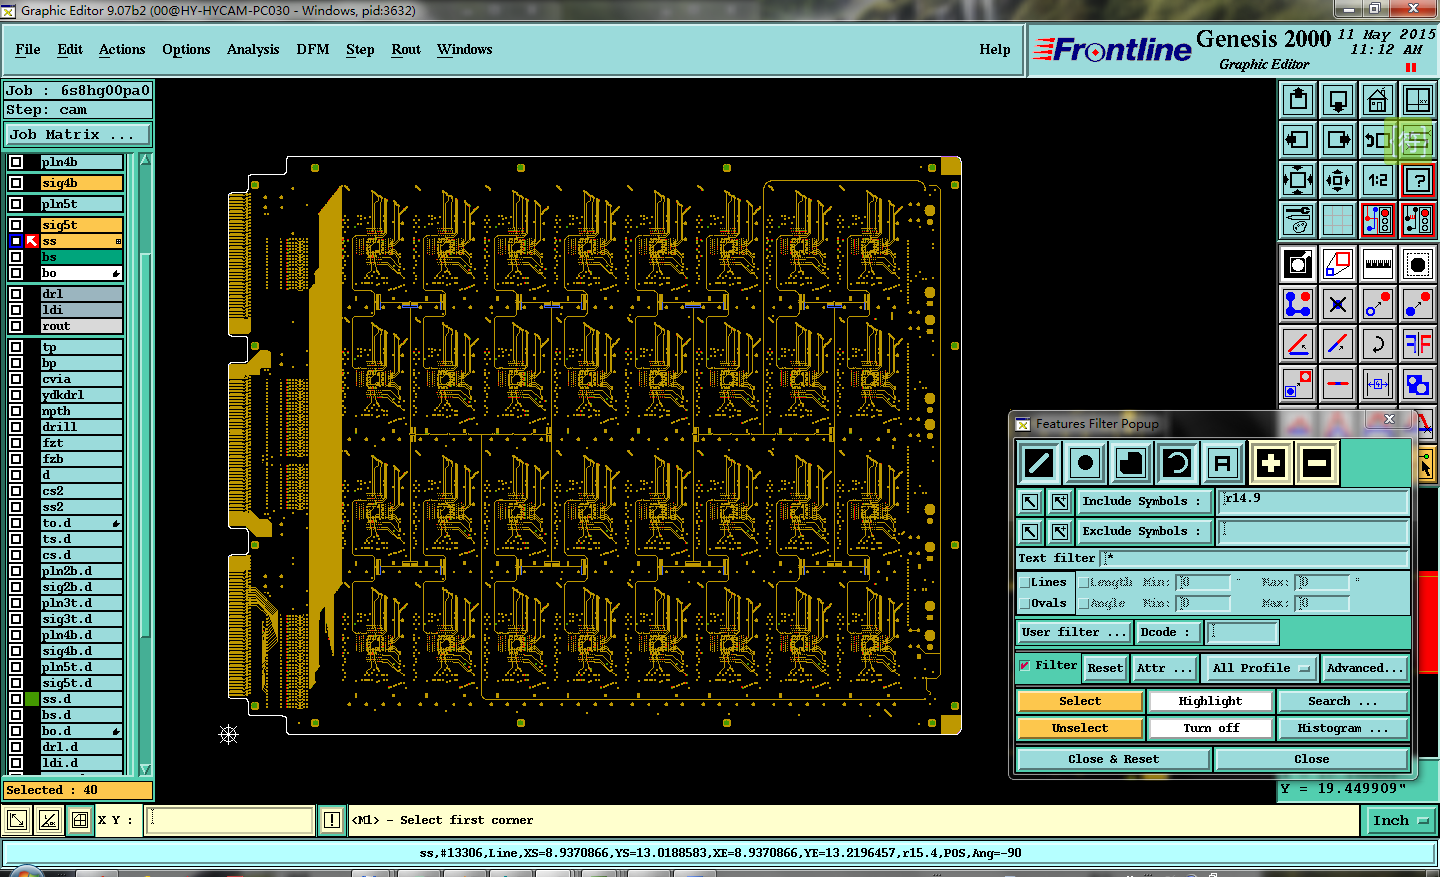This screenshot has height=877, width=1440.
Task: Toggle visibility box for layer ss.d
Action: [x=16, y=699]
